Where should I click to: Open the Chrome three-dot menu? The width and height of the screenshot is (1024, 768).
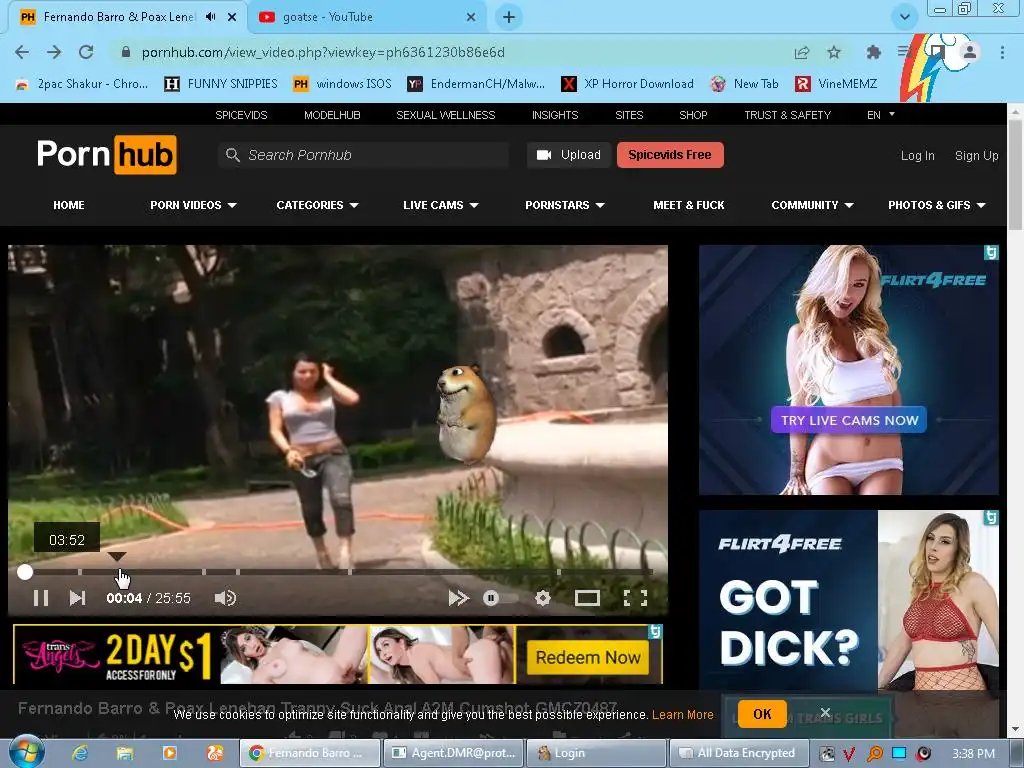tap(1002, 52)
